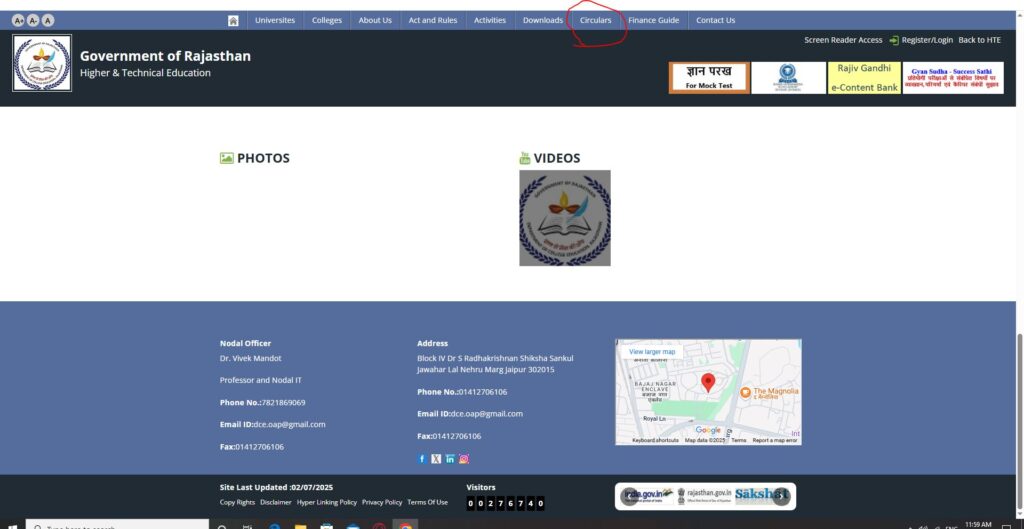Image resolution: width=1024 pixels, height=529 pixels.
Task: Click View larger map on the map
Action: (652, 352)
